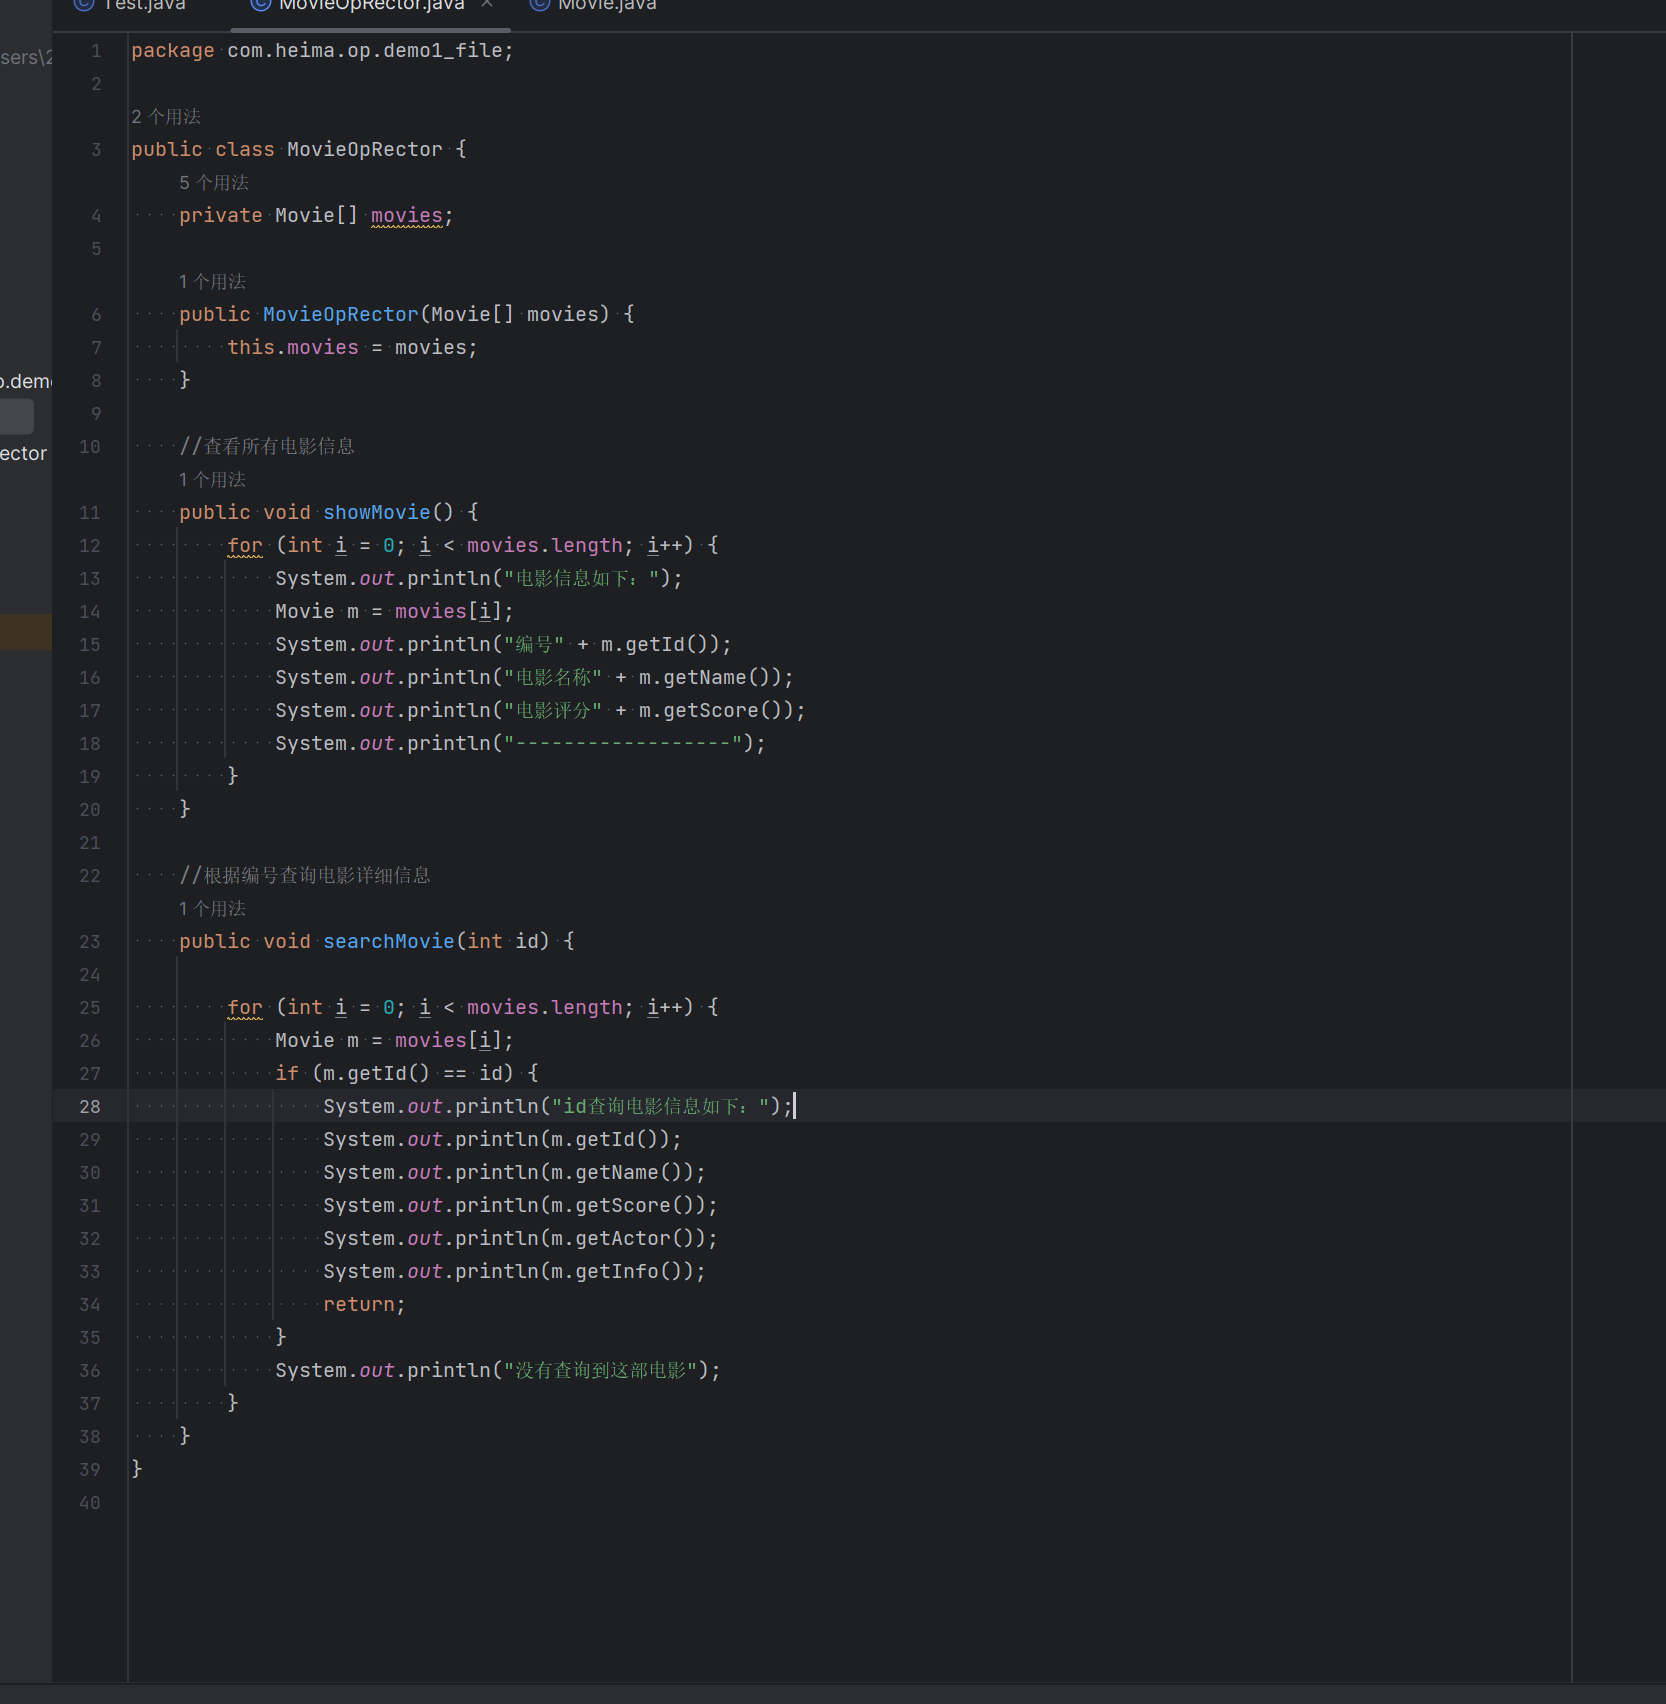The width and height of the screenshot is (1666, 1704).
Task: Click "this.movies" on line 7
Action: tap(293, 347)
